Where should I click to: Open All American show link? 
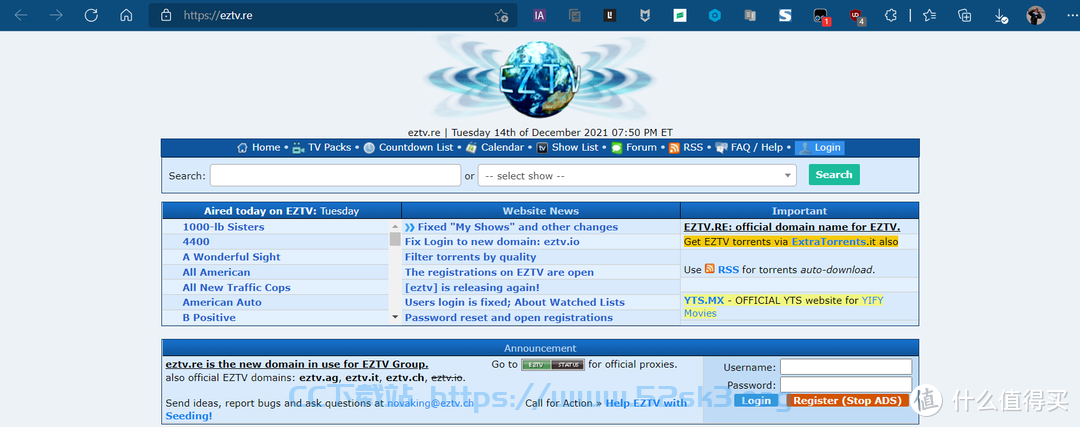[x=216, y=272]
